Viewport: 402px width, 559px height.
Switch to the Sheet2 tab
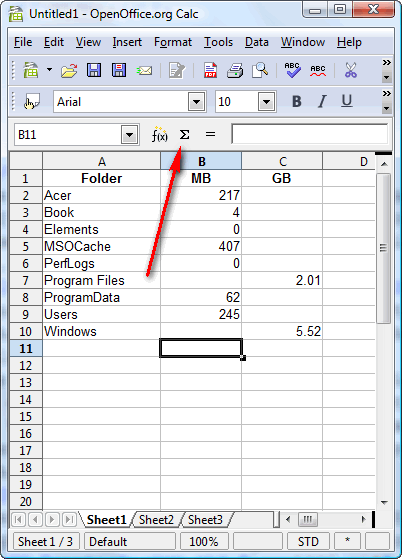coord(156,520)
